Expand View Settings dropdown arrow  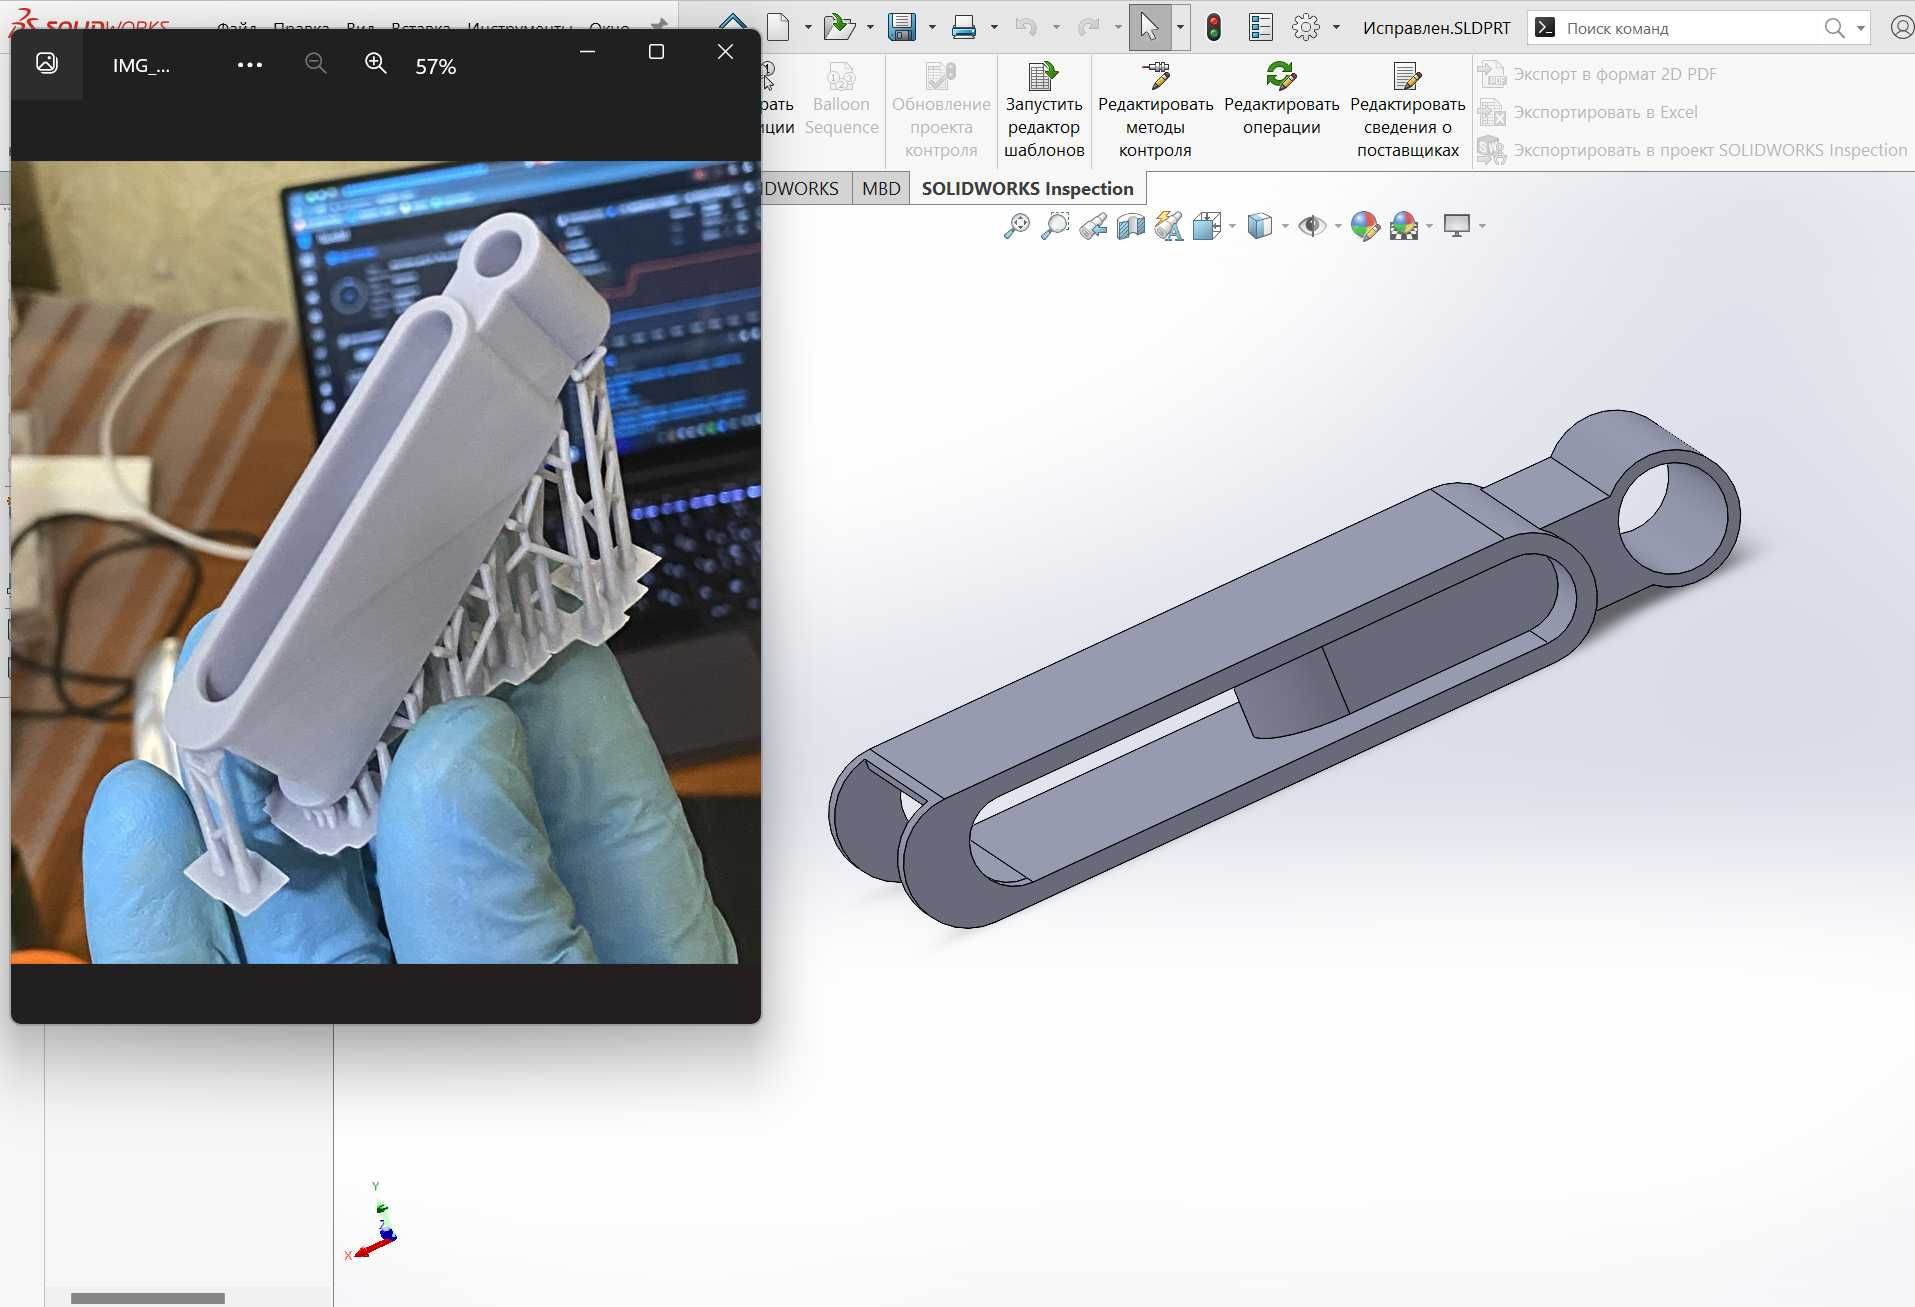tap(1482, 226)
